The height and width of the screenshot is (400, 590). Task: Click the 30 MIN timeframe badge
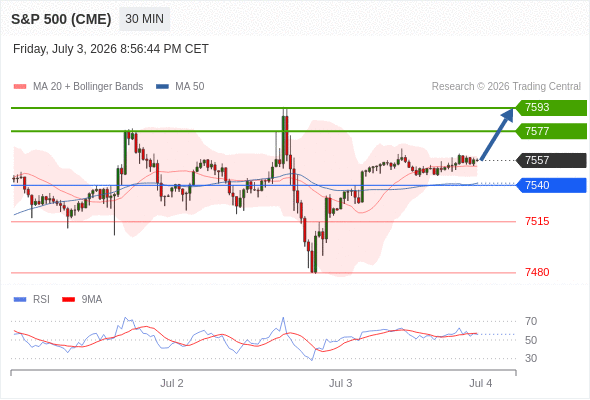tap(144, 19)
